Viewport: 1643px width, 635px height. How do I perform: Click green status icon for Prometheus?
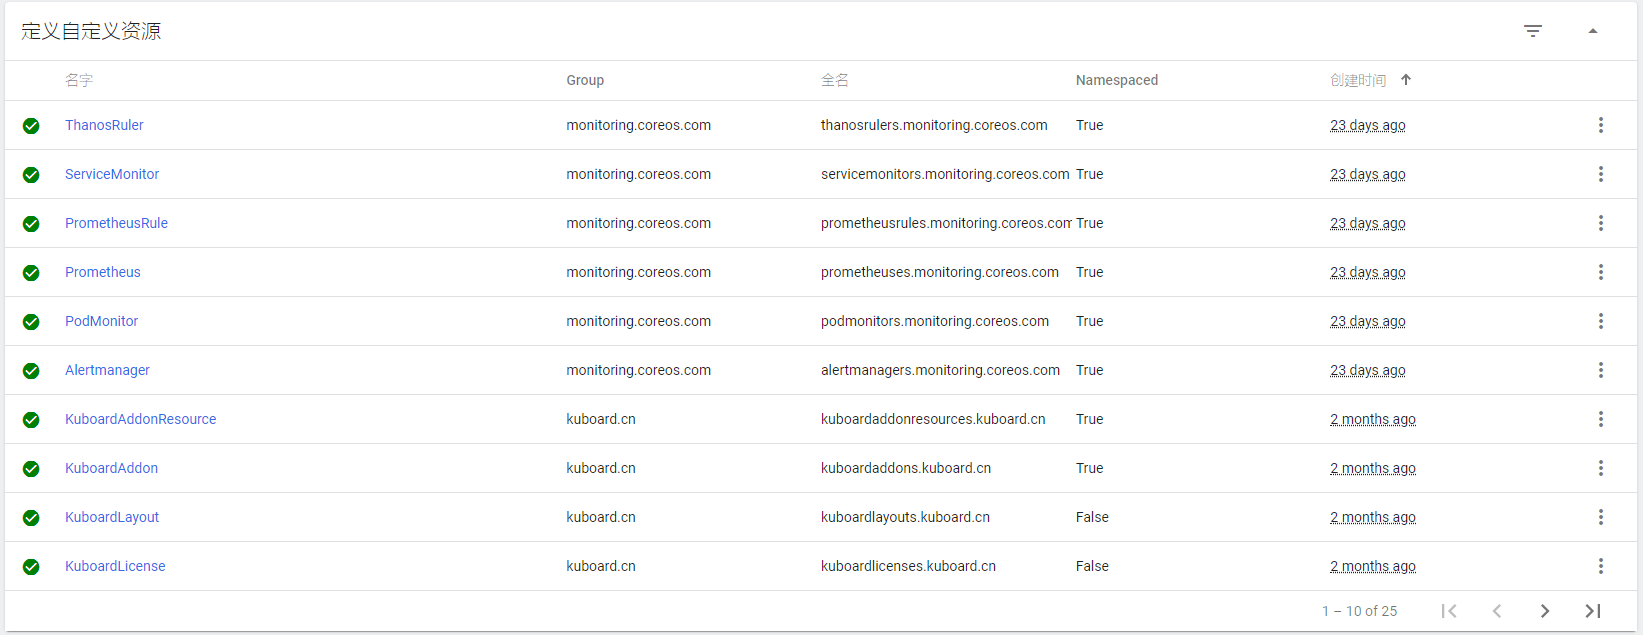tap(31, 273)
